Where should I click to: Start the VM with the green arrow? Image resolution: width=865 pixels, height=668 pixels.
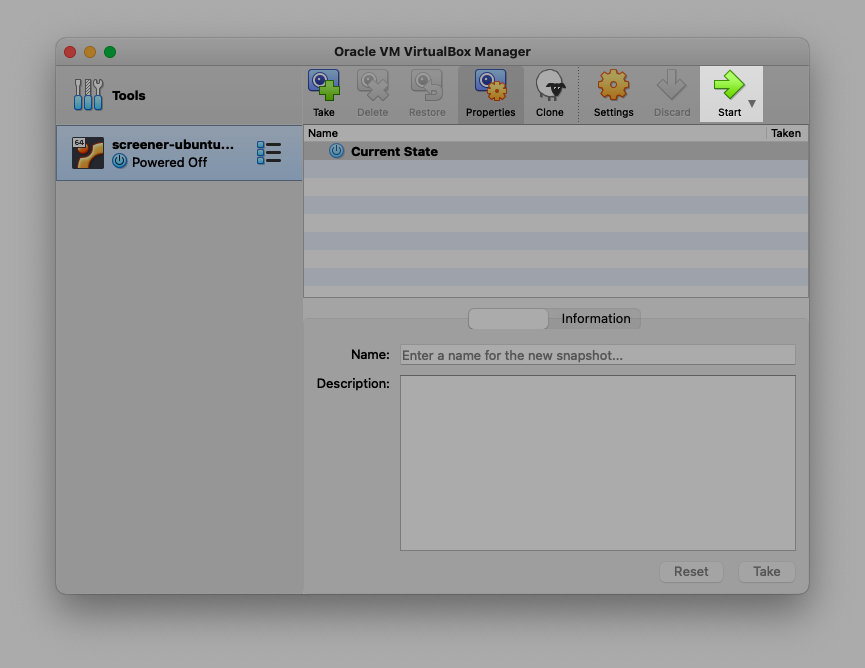tap(728, 87)
